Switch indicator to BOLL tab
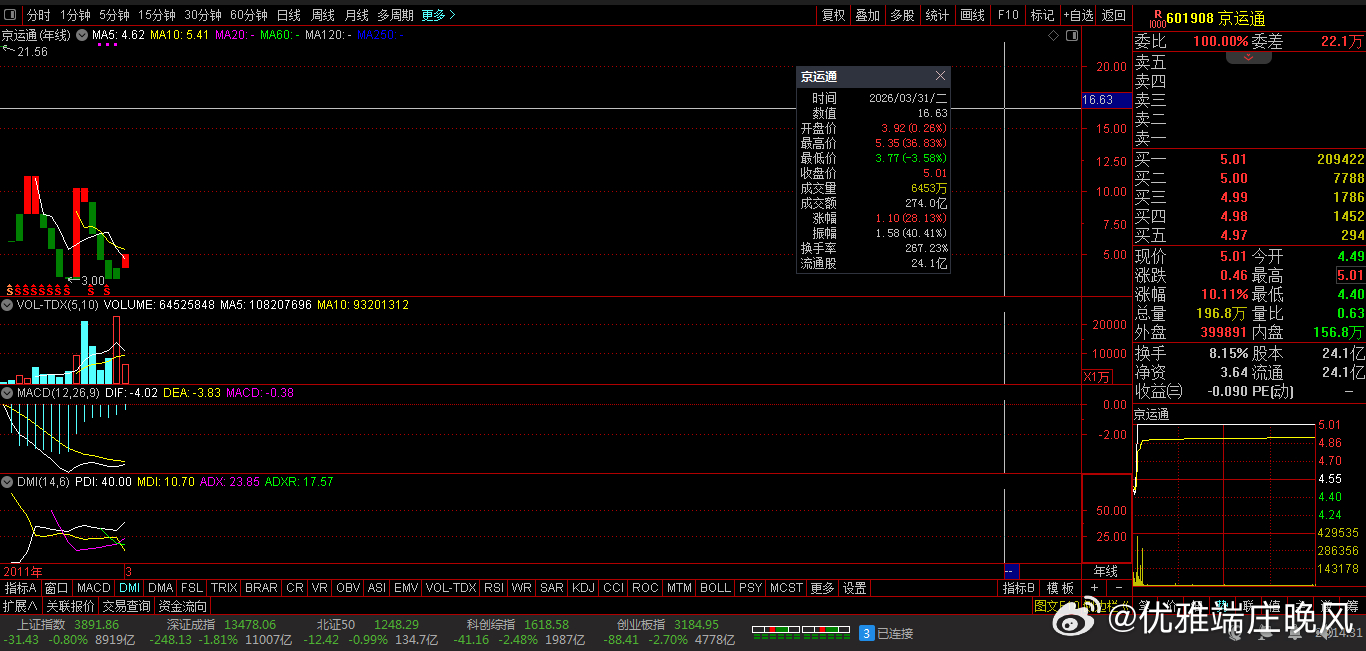Image resolution: width=1366 pixels, height=651 pixels. 716,588
